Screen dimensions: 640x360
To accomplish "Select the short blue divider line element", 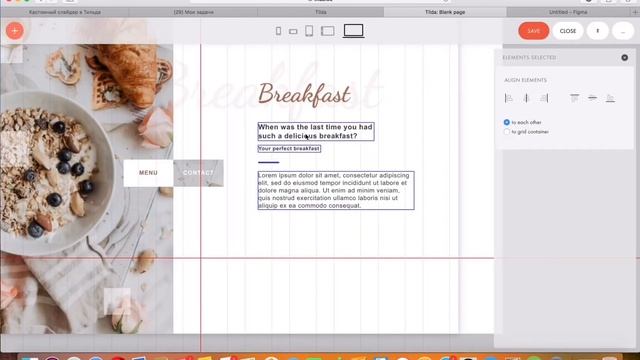I will coord(269,162).
